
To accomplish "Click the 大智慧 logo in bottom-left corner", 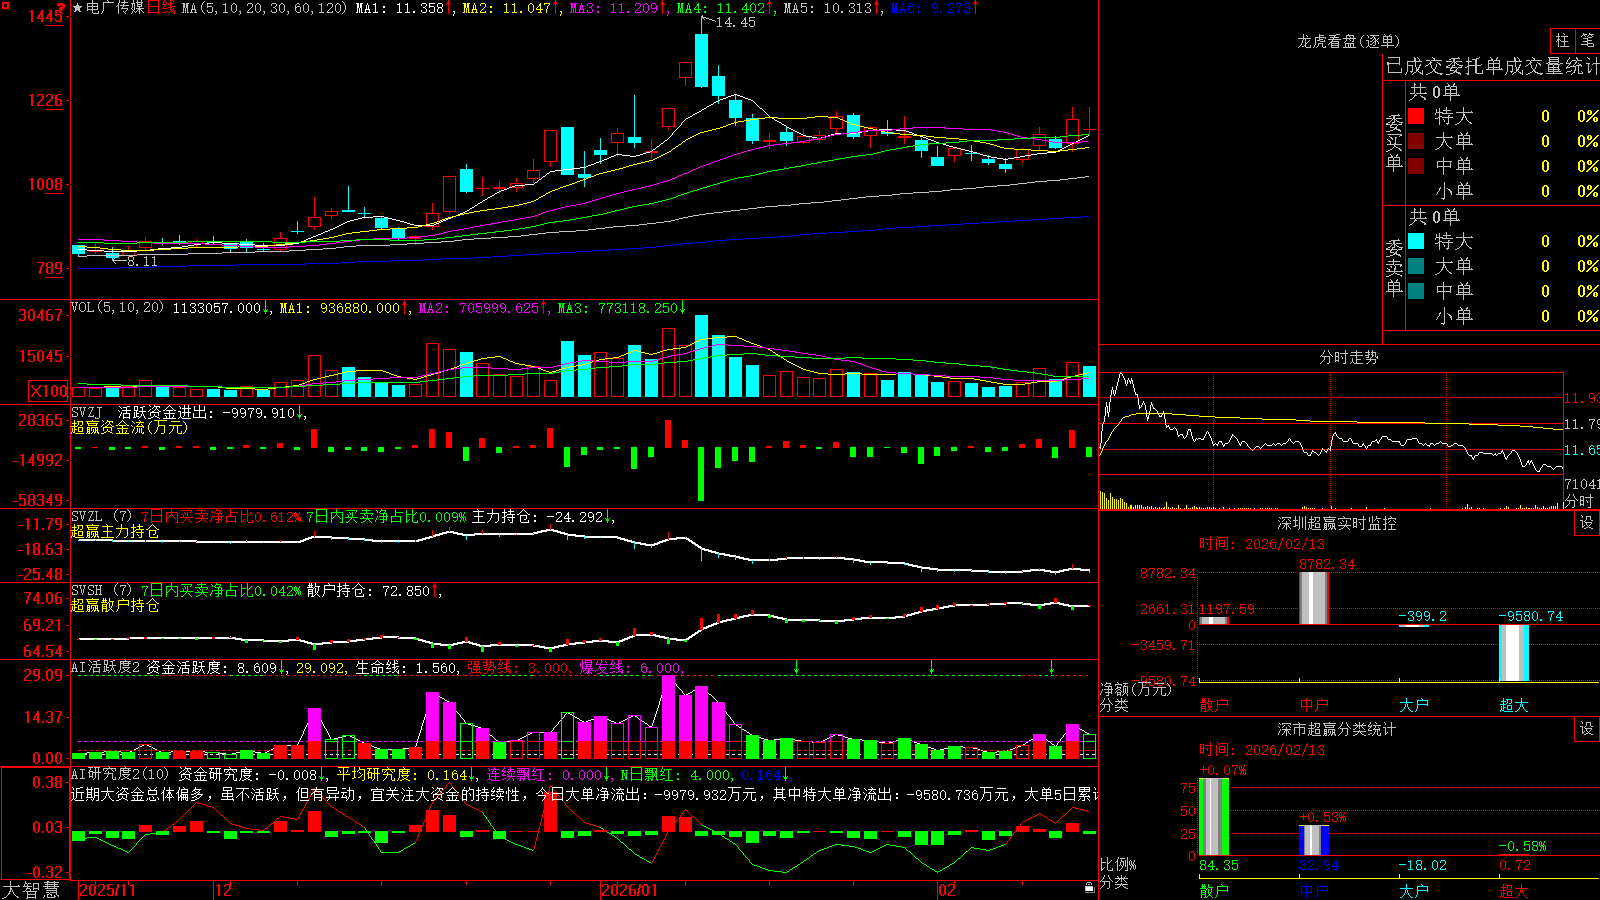I will click(x=32, y=889).
